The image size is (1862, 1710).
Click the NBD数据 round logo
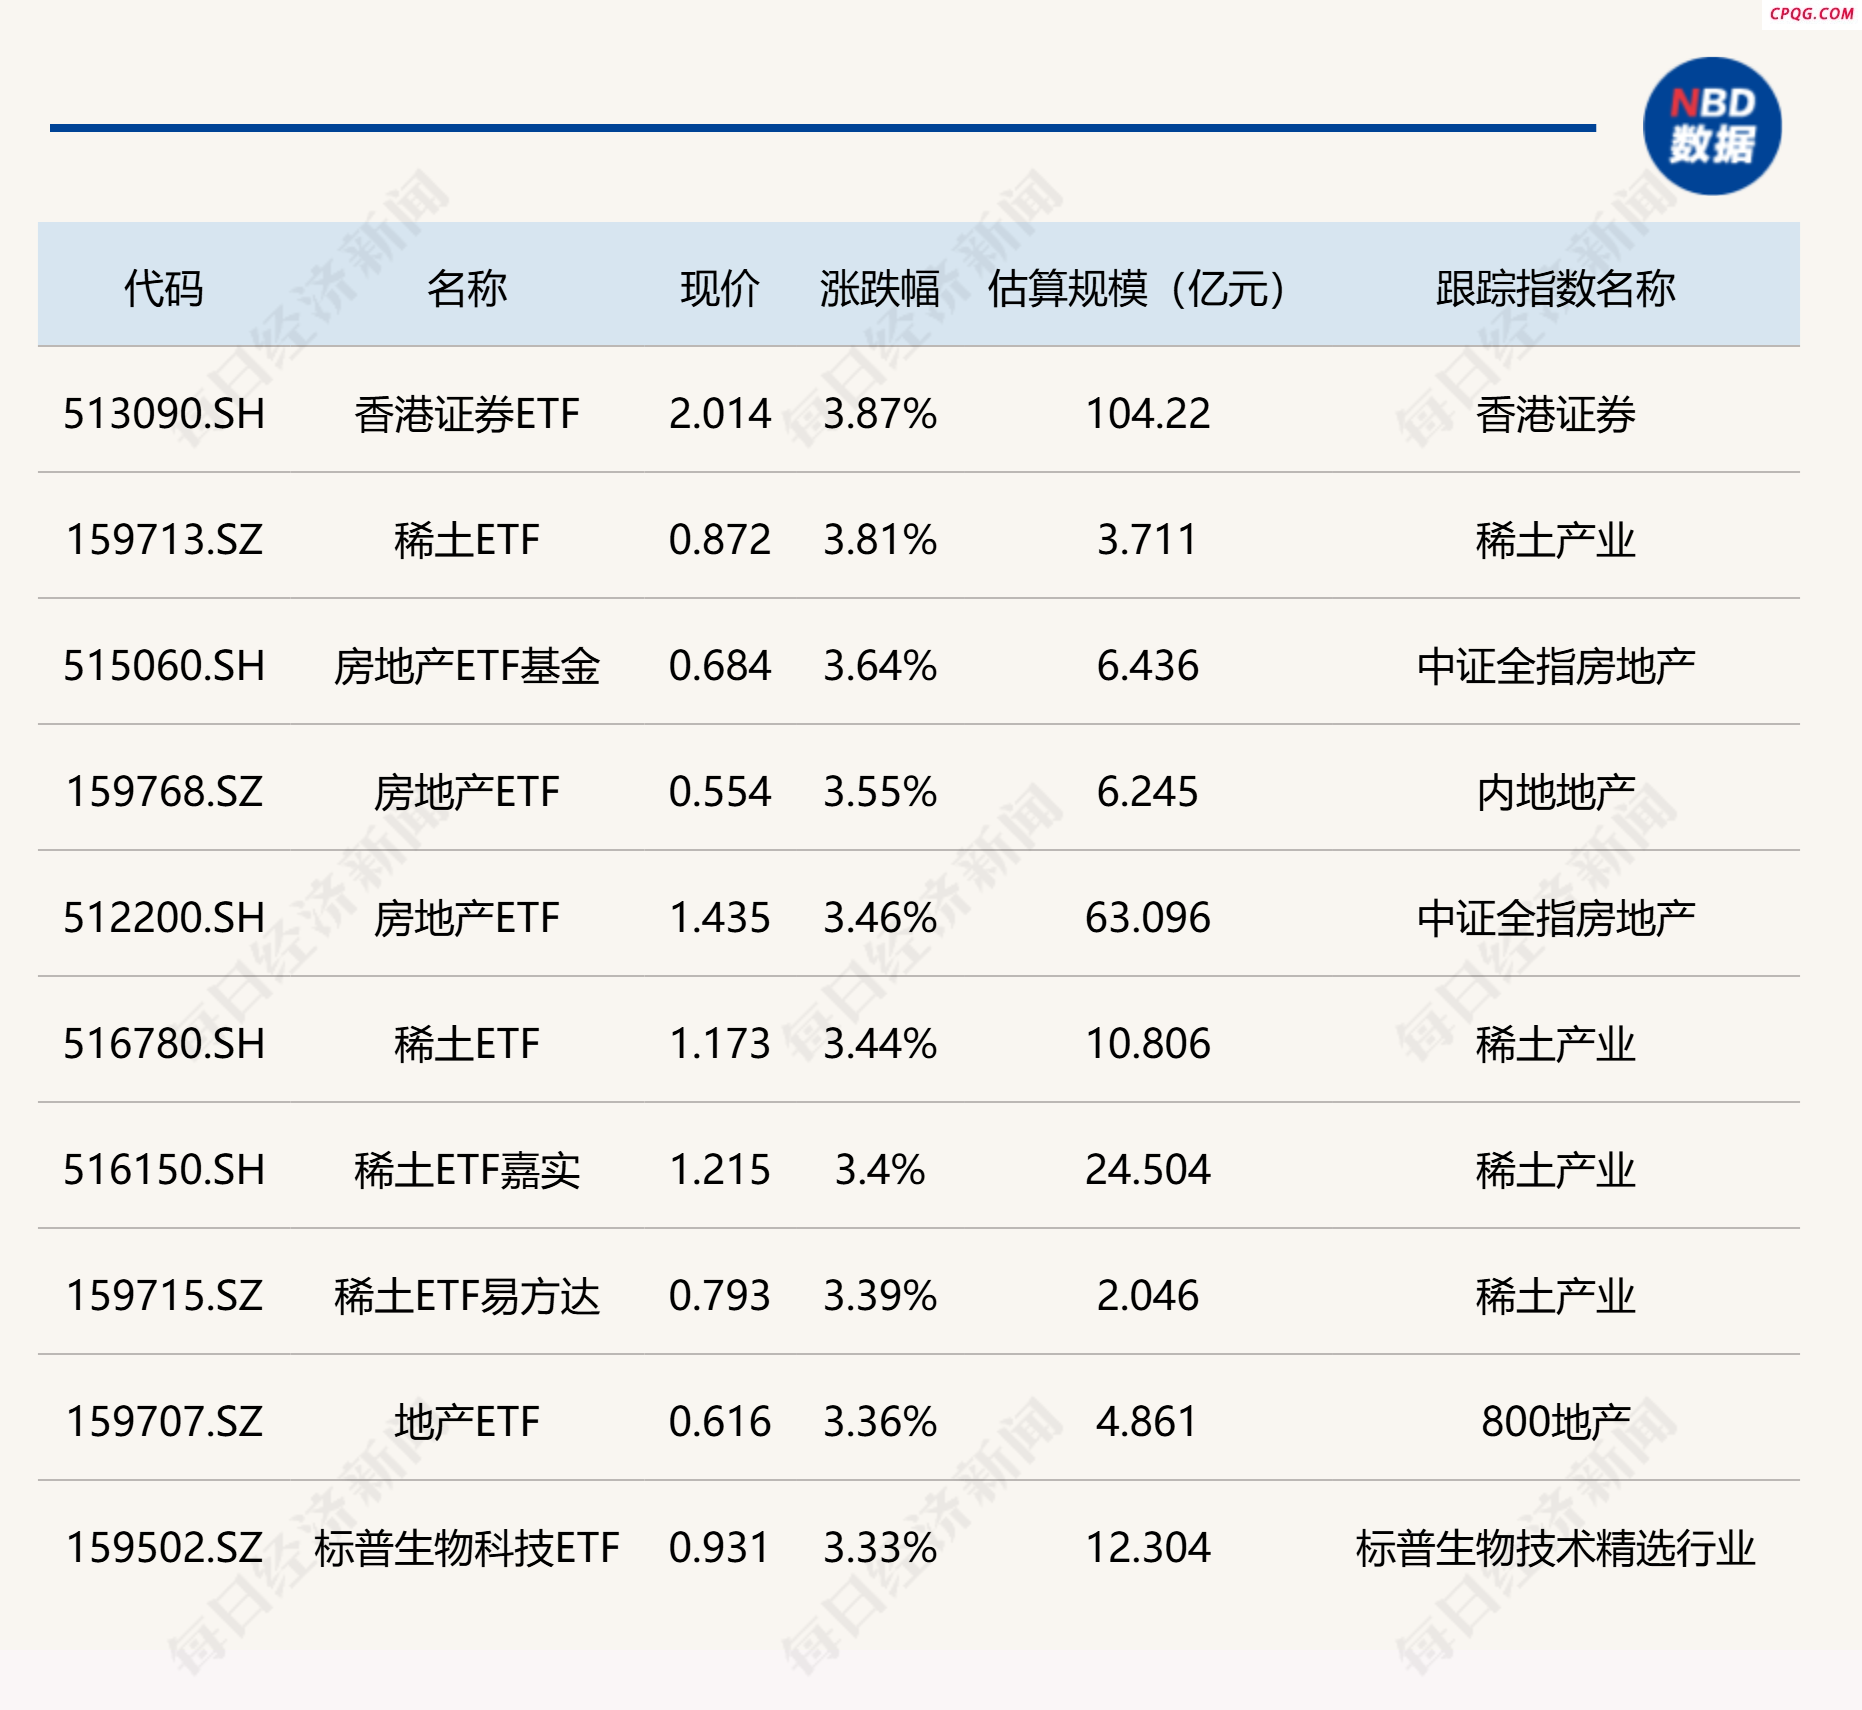tap(1712, 127)
